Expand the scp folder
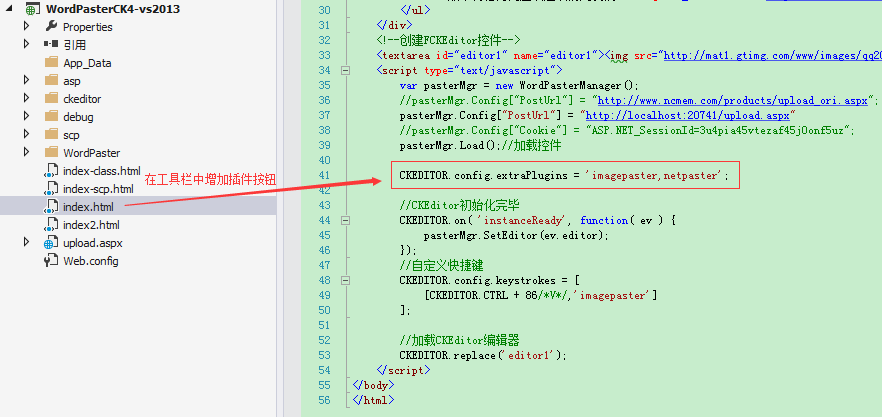Image resolution: width=882 pixels, height=417 pixels. 26,134
